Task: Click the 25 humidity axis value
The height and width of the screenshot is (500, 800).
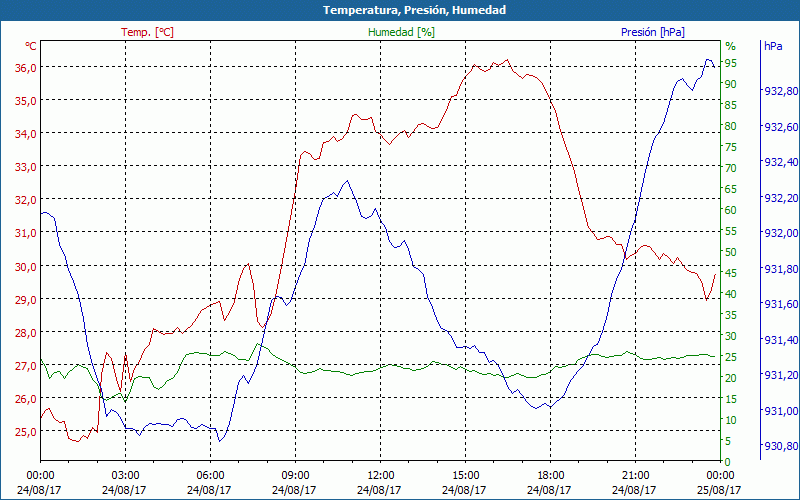Action: point(731,357)
